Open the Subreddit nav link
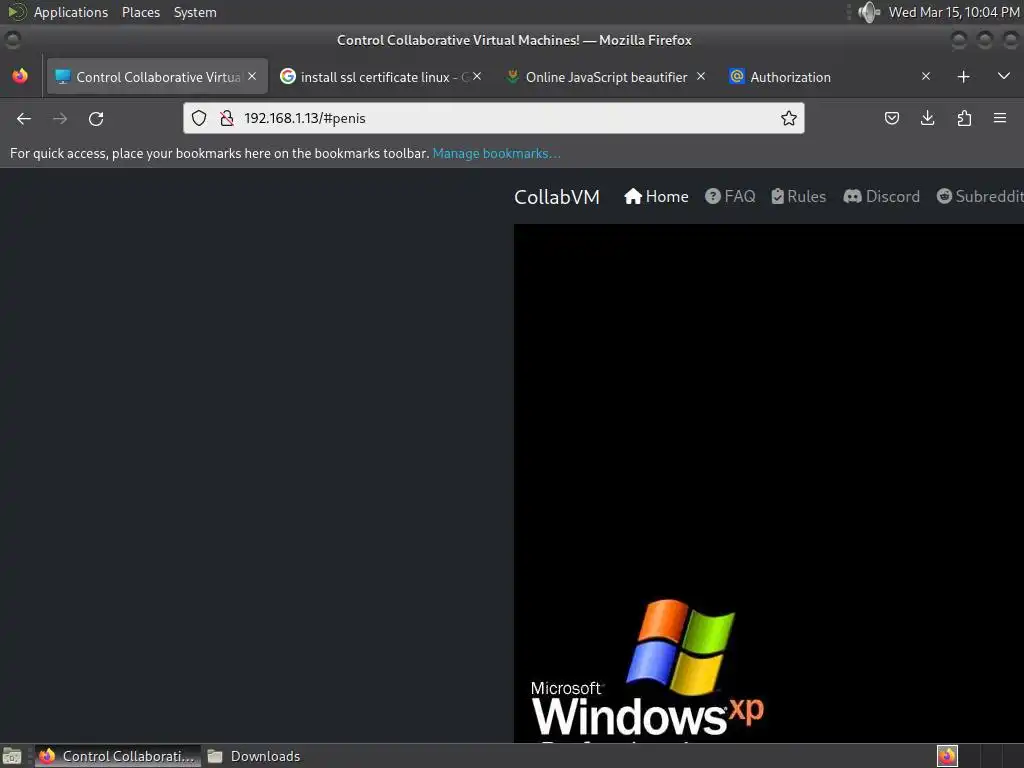 click(980, 197)
